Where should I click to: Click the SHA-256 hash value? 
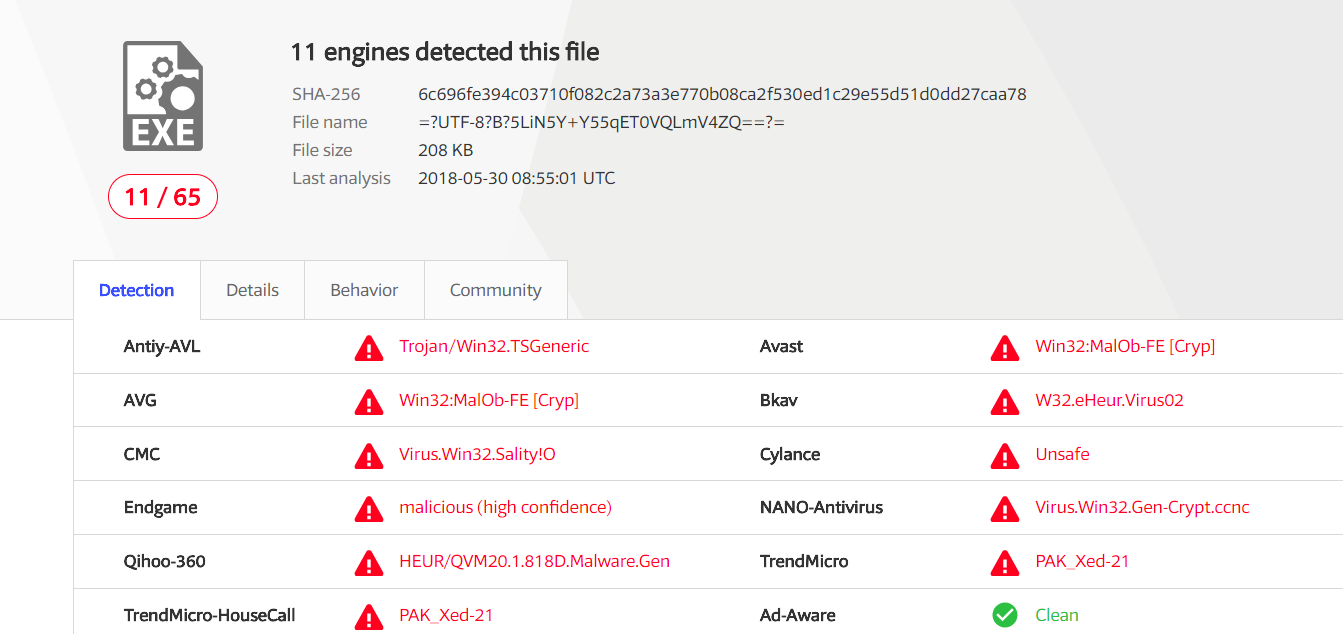click(722, 94)
